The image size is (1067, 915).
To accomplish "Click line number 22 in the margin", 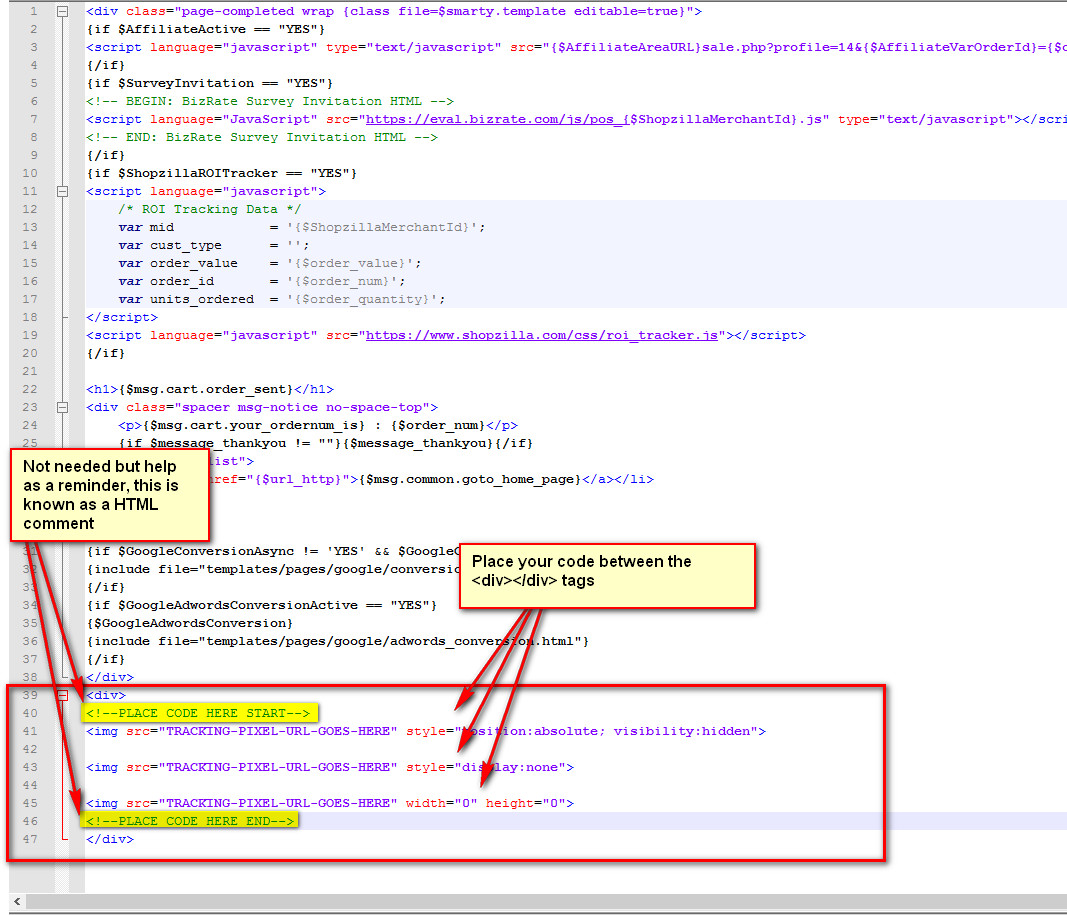I will [x=30, y=389].
